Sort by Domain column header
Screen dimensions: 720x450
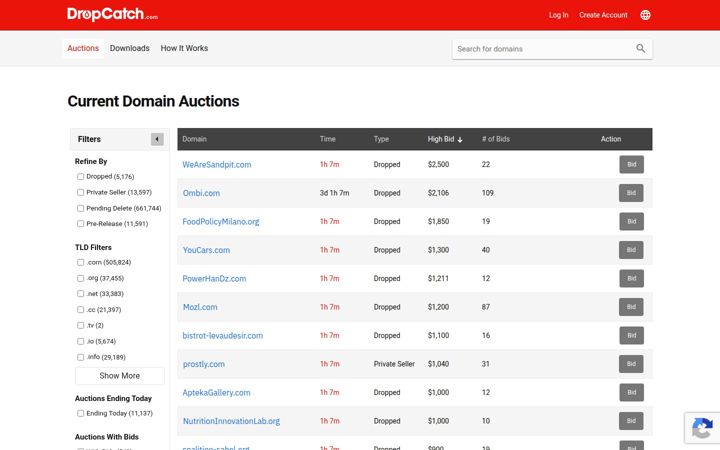pyautogui.click(x=194, y=139)
